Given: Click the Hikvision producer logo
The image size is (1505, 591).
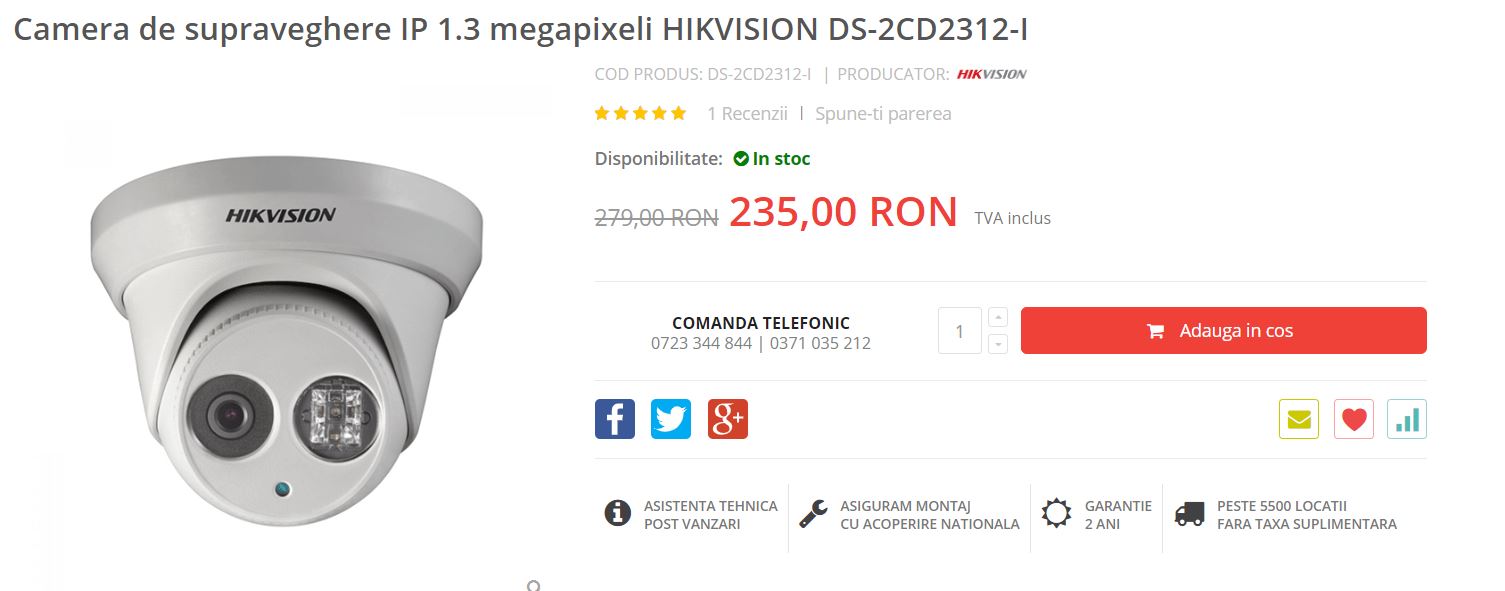Looking at the screenshot, I should [992, 74].
